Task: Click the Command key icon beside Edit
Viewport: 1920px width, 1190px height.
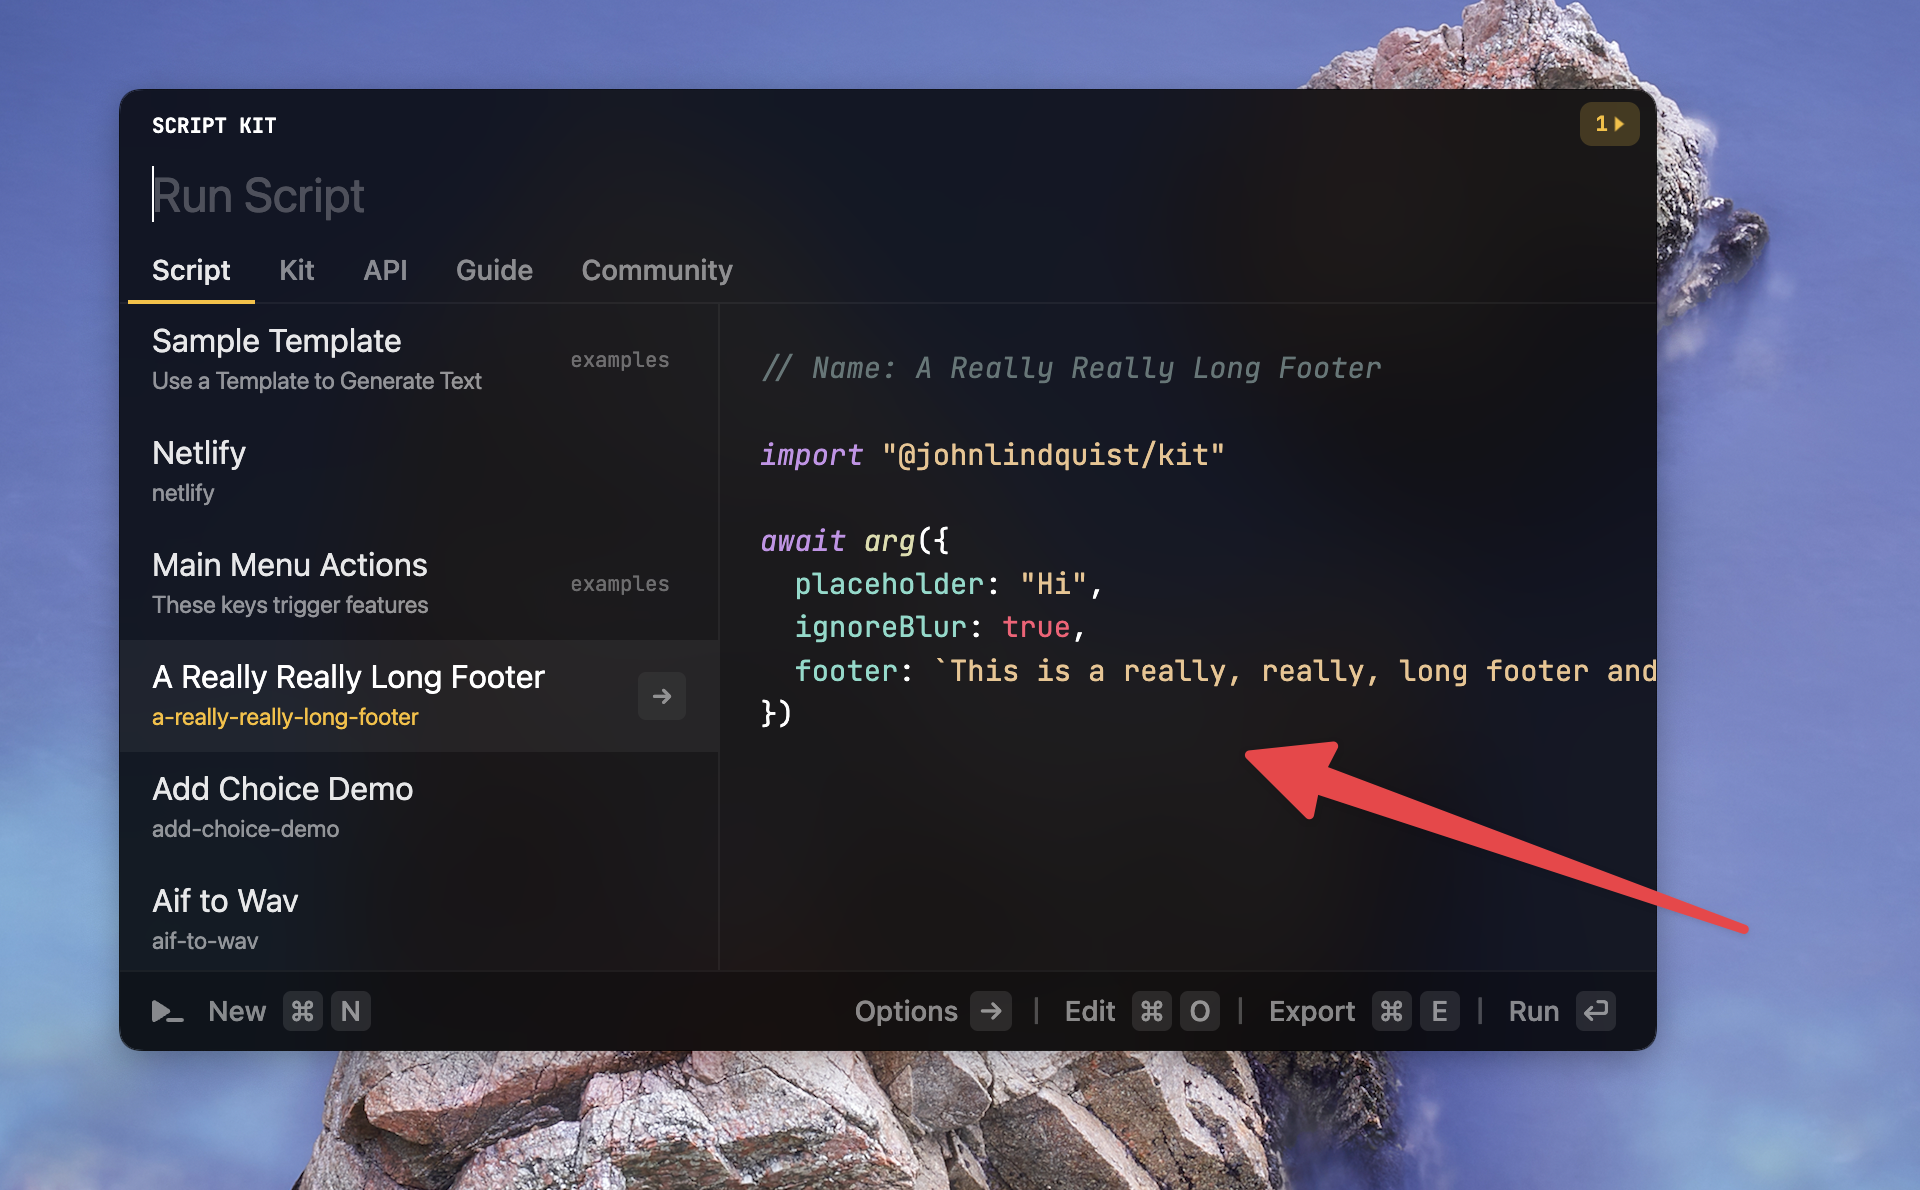Action: (x=1151, y=1012)
